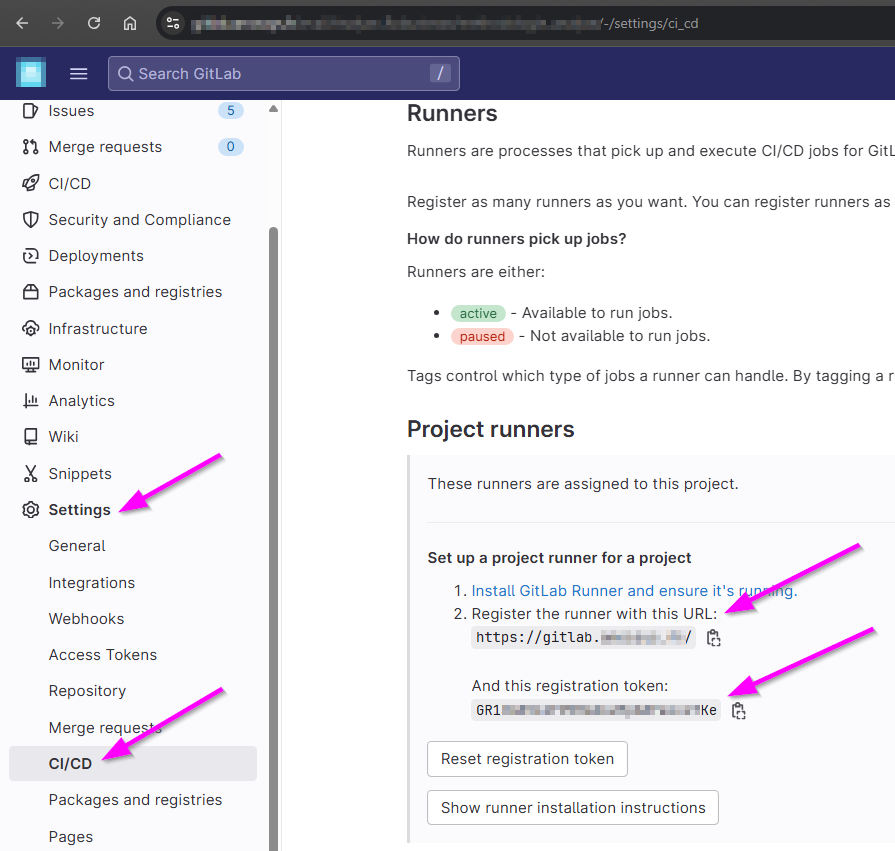Open the Monitor sidebar icon
Viewport: 895px width, 851px height.
(28, 364)
